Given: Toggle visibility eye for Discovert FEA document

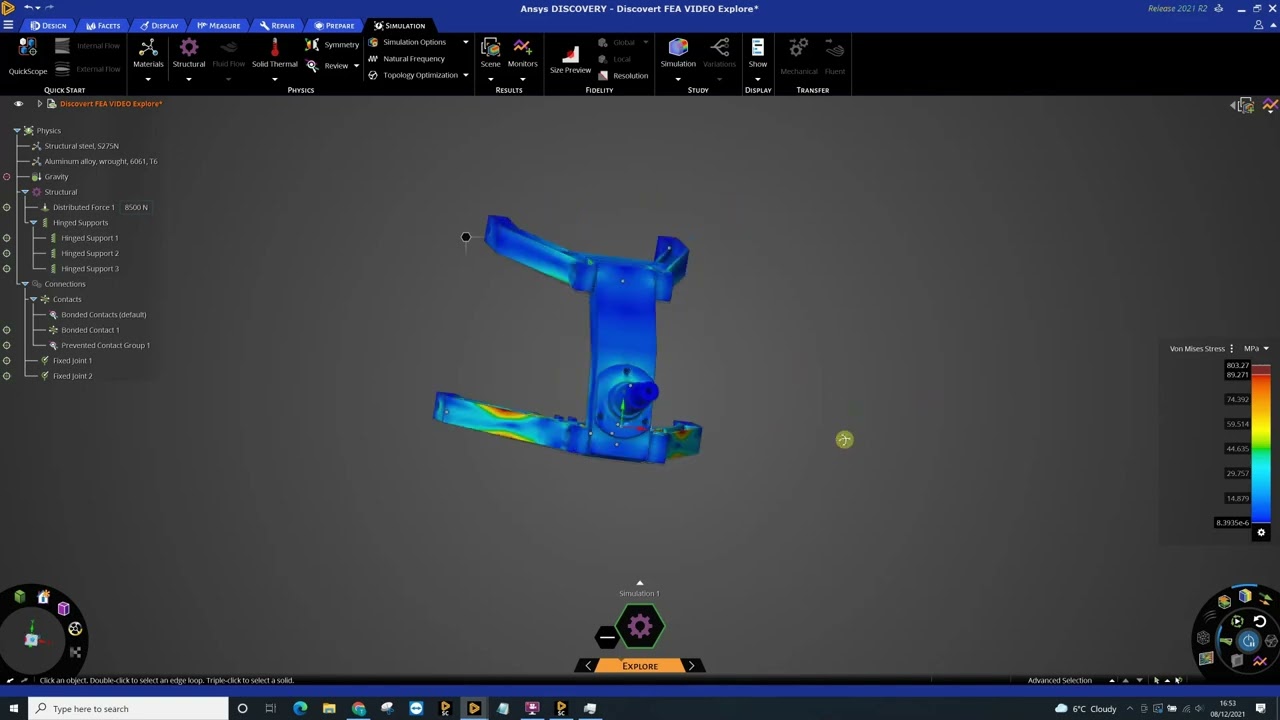Looking at the screenshot, I should point(18,104).
